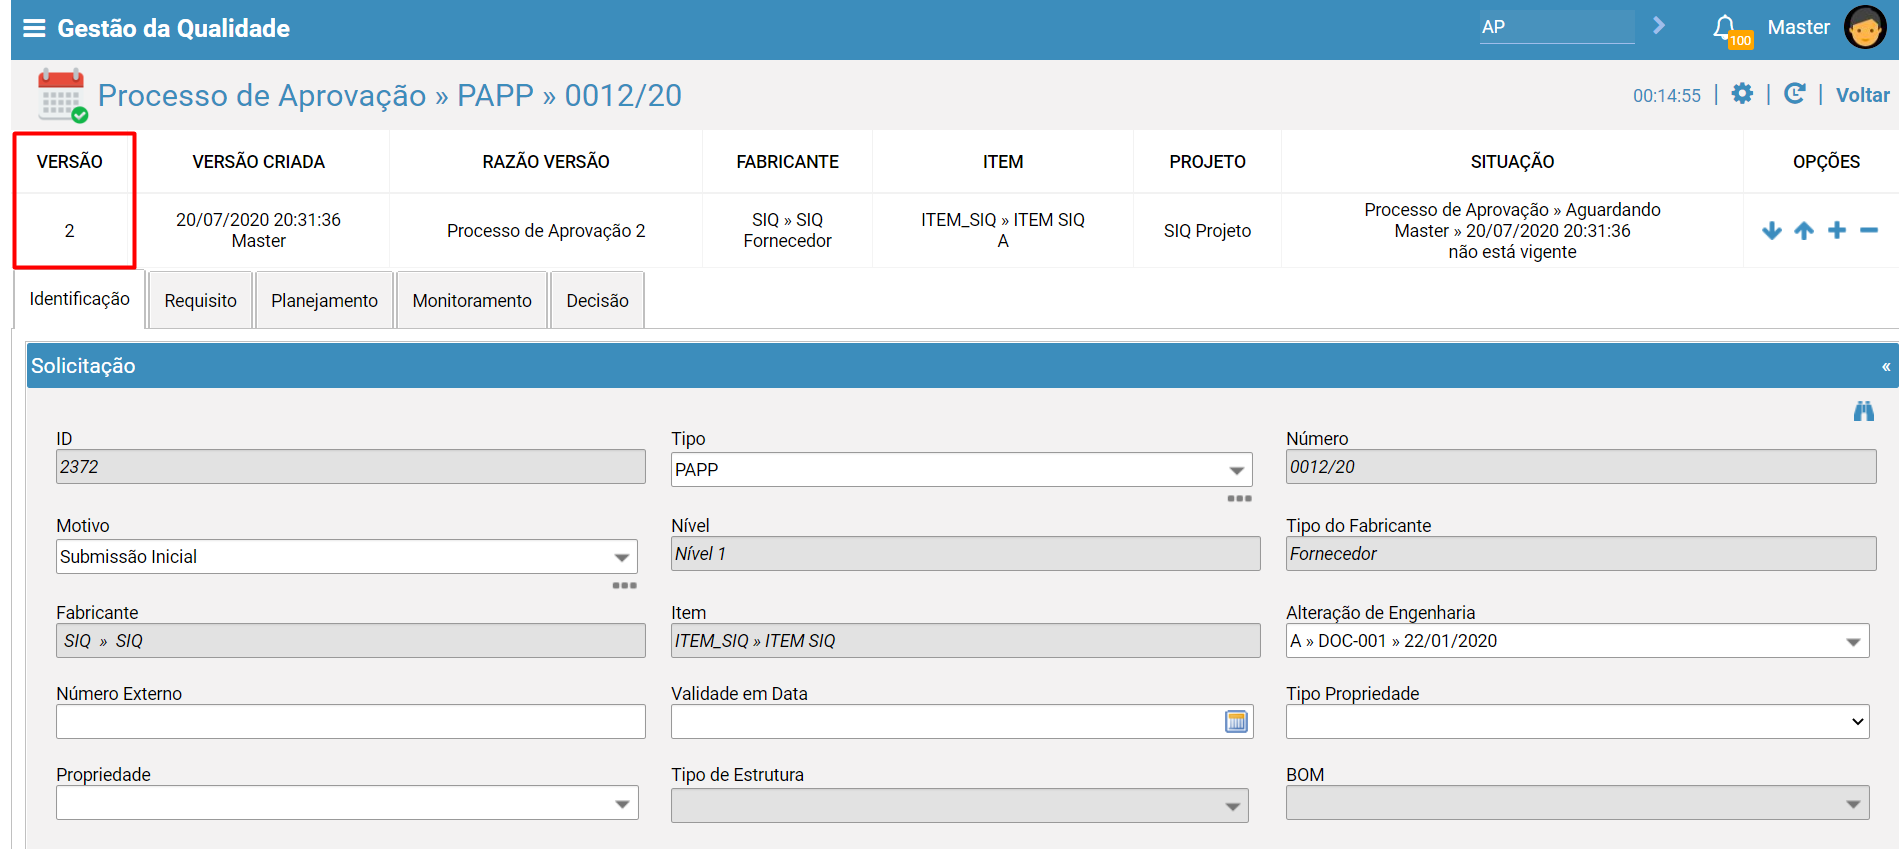
Task: Click the Nível field showing Nível 1
Action: click(x=966, y=554)
